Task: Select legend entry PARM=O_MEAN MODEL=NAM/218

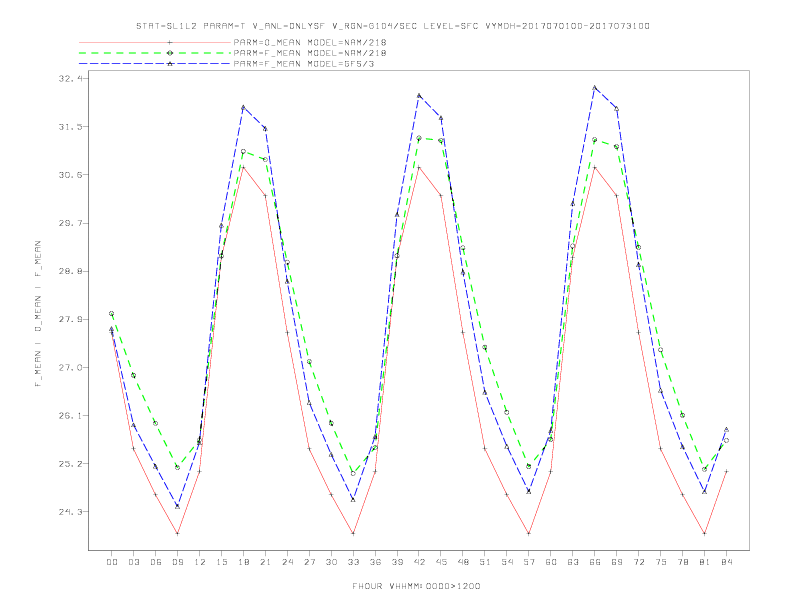Action: pos(310,42)
